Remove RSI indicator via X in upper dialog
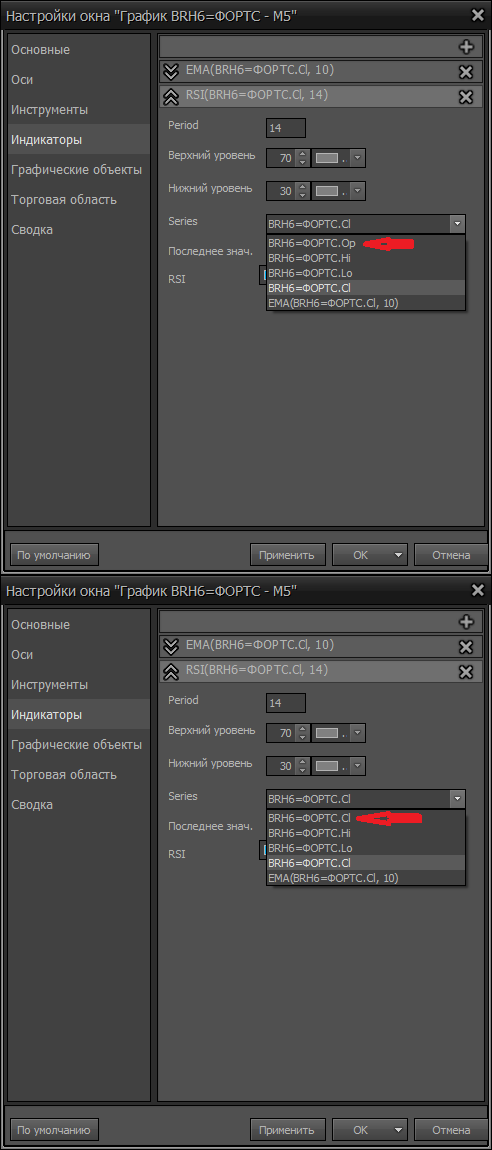492x1150 pixels. click(466, 97)
